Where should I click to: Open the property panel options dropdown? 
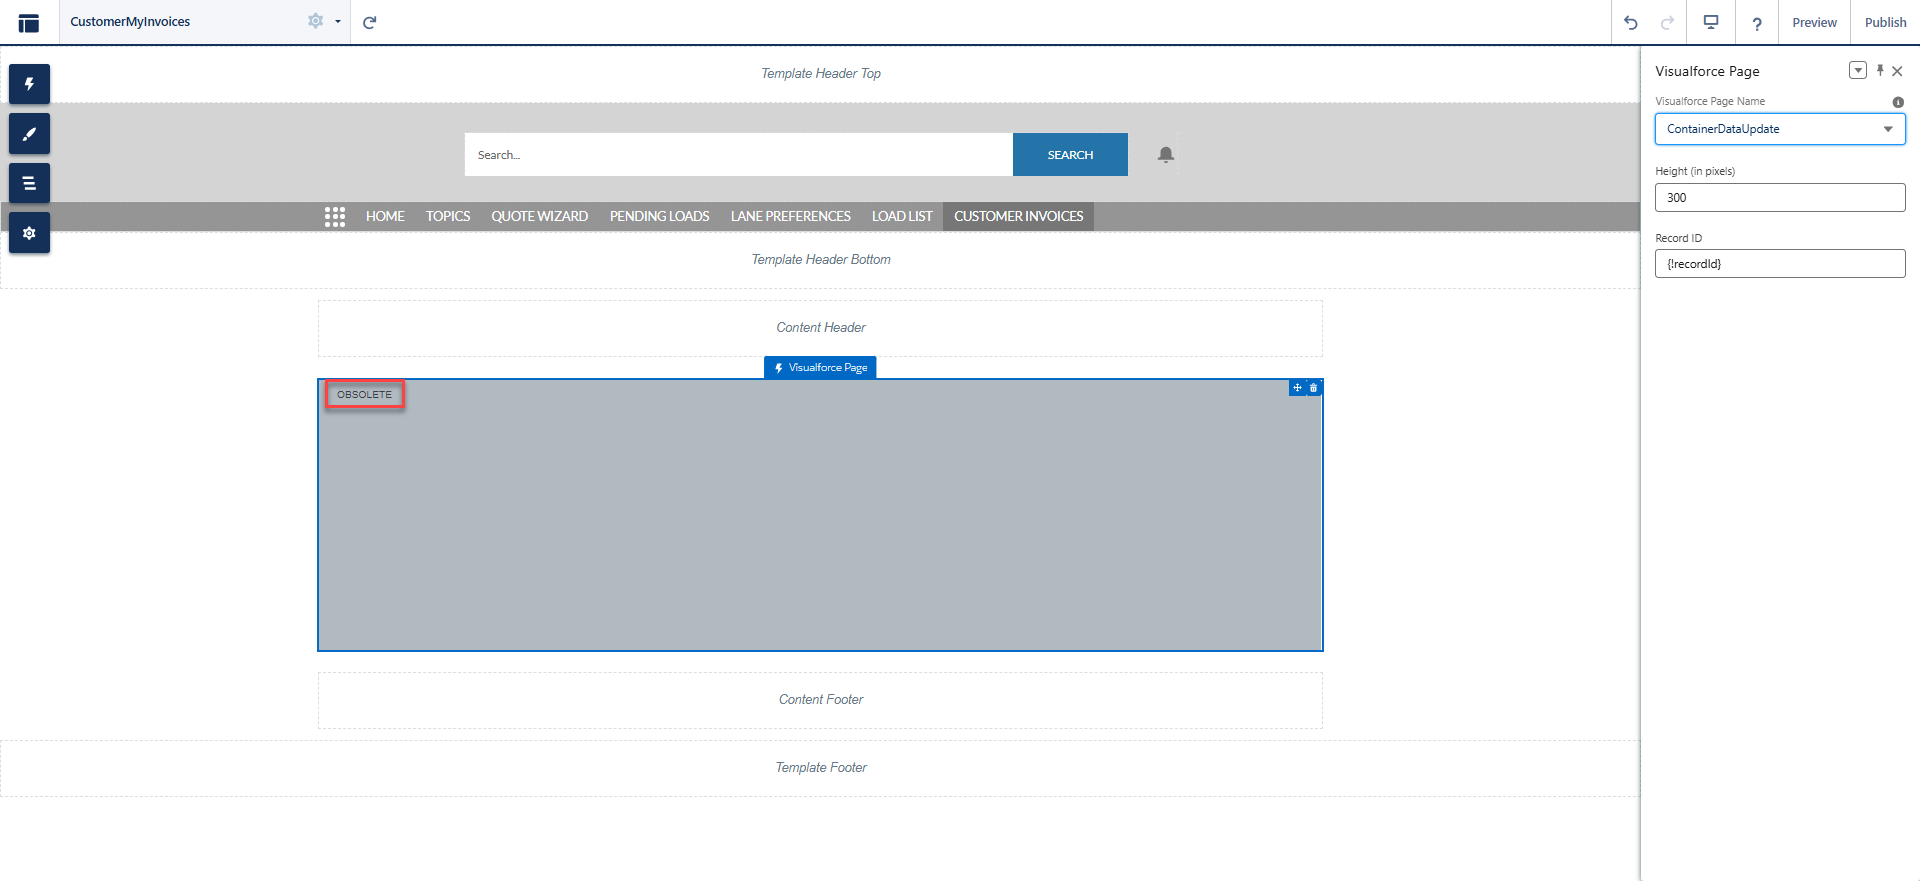coord(1858,71)
